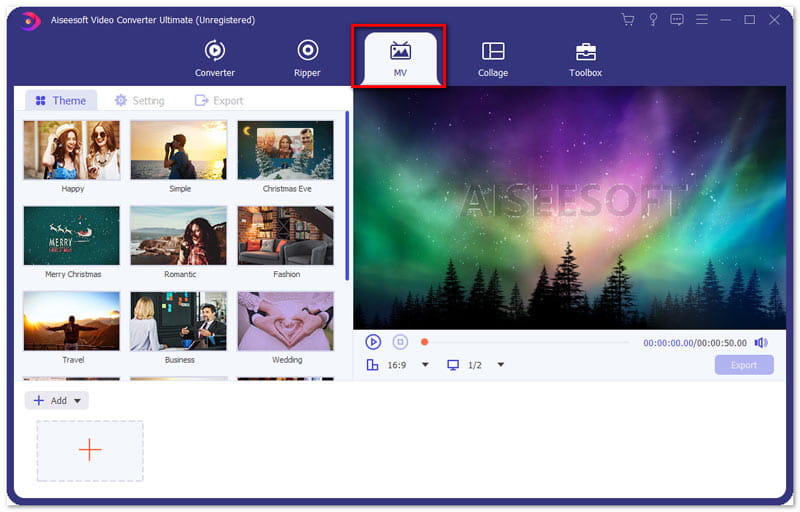This screenshot has width=800, height=512.
Task: Choose the Merry Christmas theme
Action: pyautogui.click(x=72, y=236)
